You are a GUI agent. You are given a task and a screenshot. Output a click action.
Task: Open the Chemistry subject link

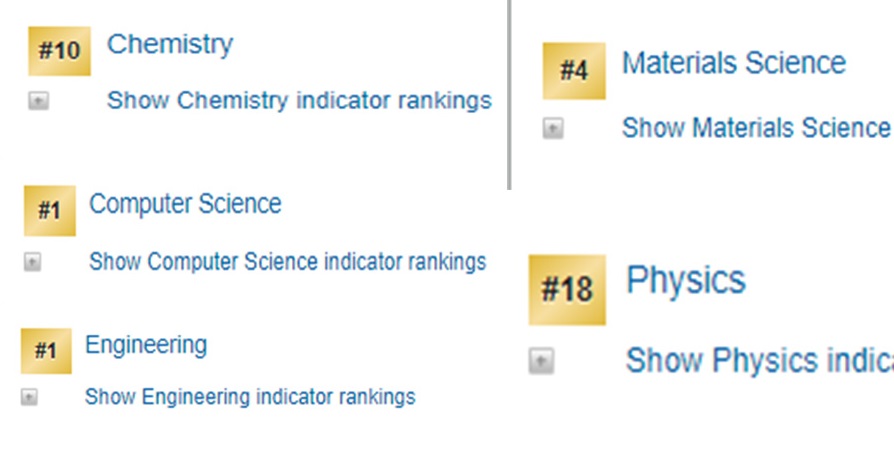pyautogui.click(x=170, y=44)
